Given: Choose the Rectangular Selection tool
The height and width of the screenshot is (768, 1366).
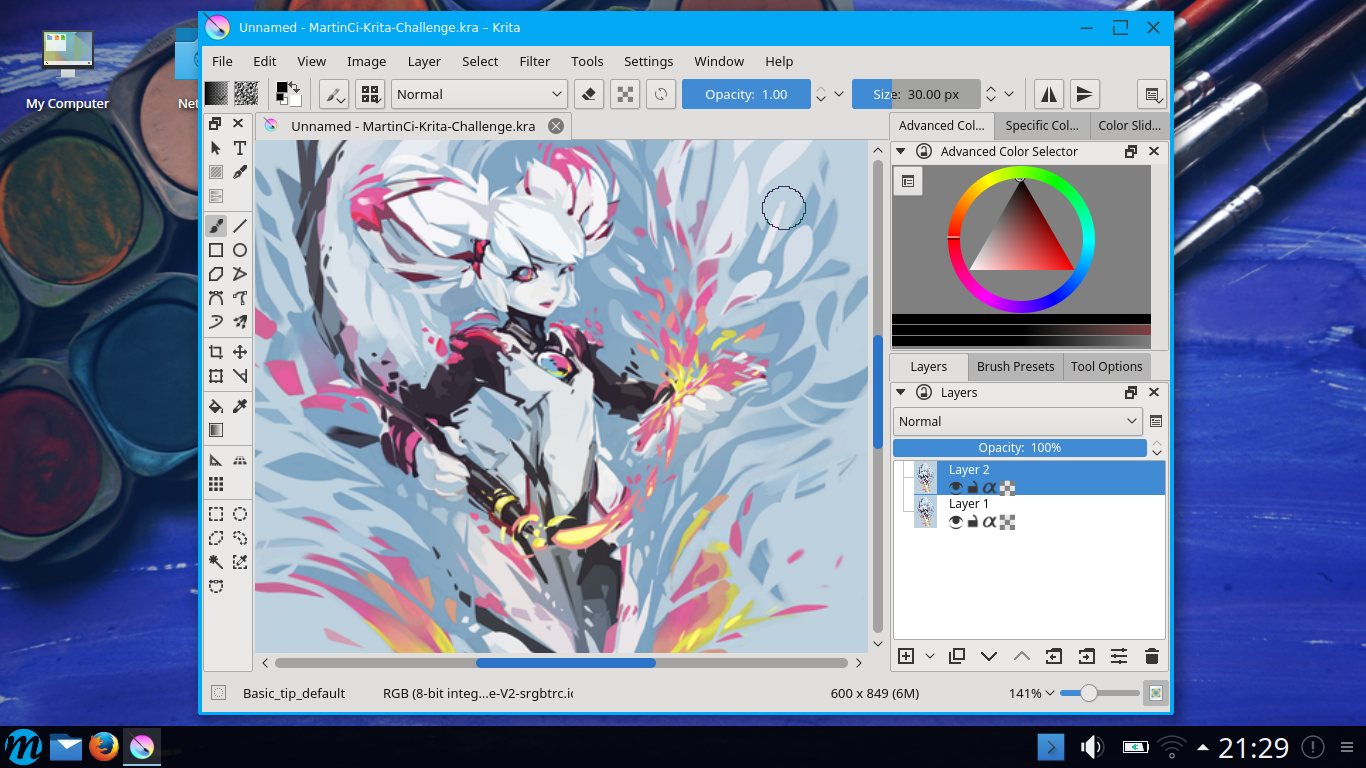Looking at the screenshot, I should pyautogui.click(x=216, y=514).
